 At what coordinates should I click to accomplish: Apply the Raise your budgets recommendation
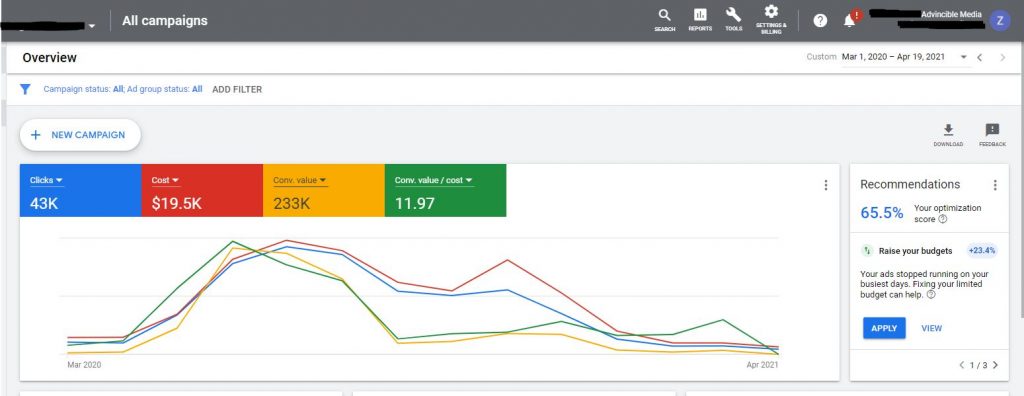(884, 328)
